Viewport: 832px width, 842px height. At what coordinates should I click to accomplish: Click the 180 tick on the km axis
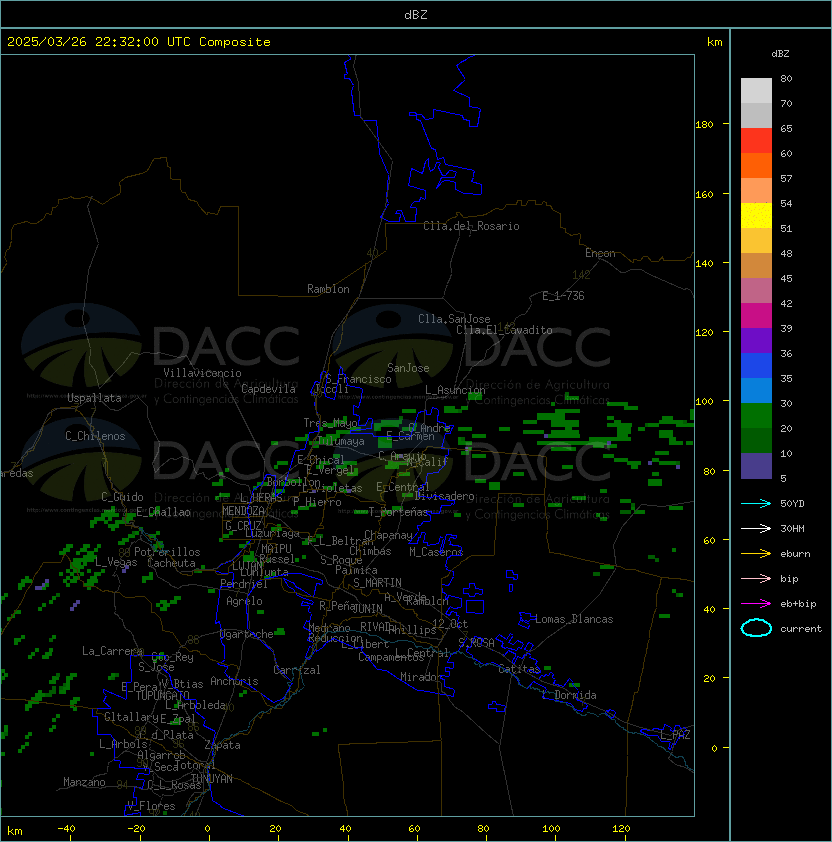pyautogui.click(x=705, y=125)
